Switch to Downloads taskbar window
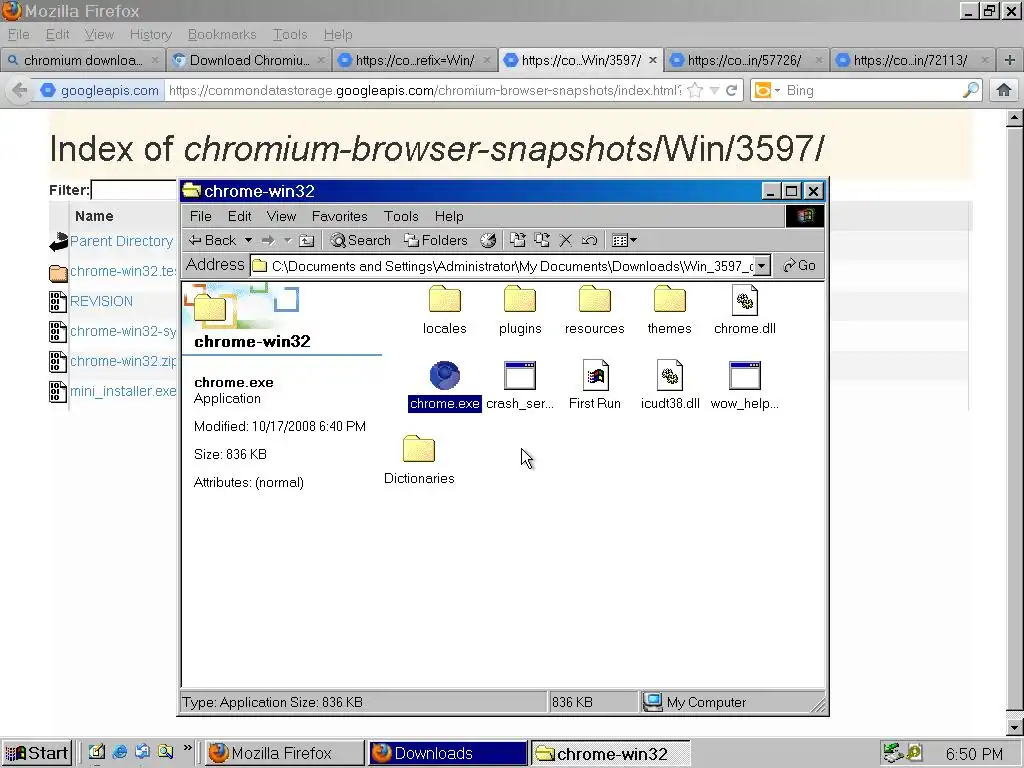The height and width of the screenshot is (768, 1024). coord(447,753)
